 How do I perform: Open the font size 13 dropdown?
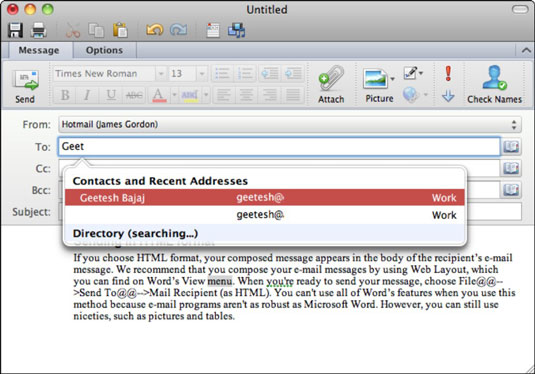(202, 74)
